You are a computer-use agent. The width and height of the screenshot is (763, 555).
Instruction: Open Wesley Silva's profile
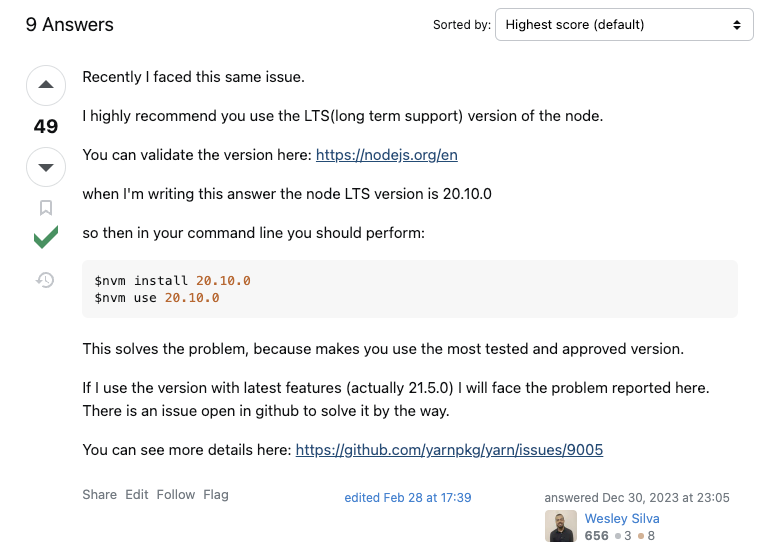(622, 519)
